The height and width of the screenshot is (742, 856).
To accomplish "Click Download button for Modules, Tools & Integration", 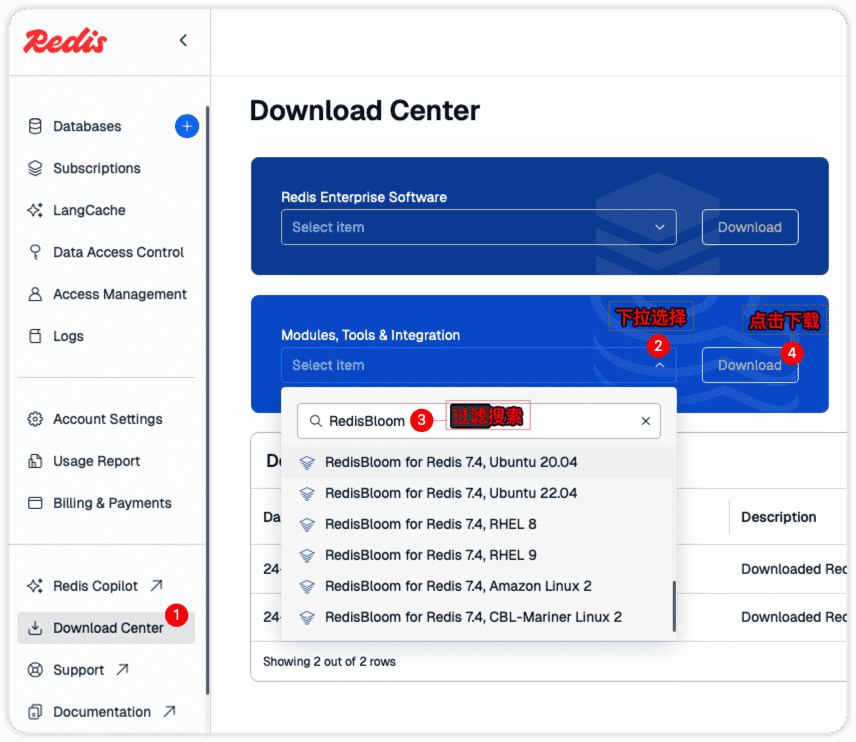I will (x=749, y=365).
